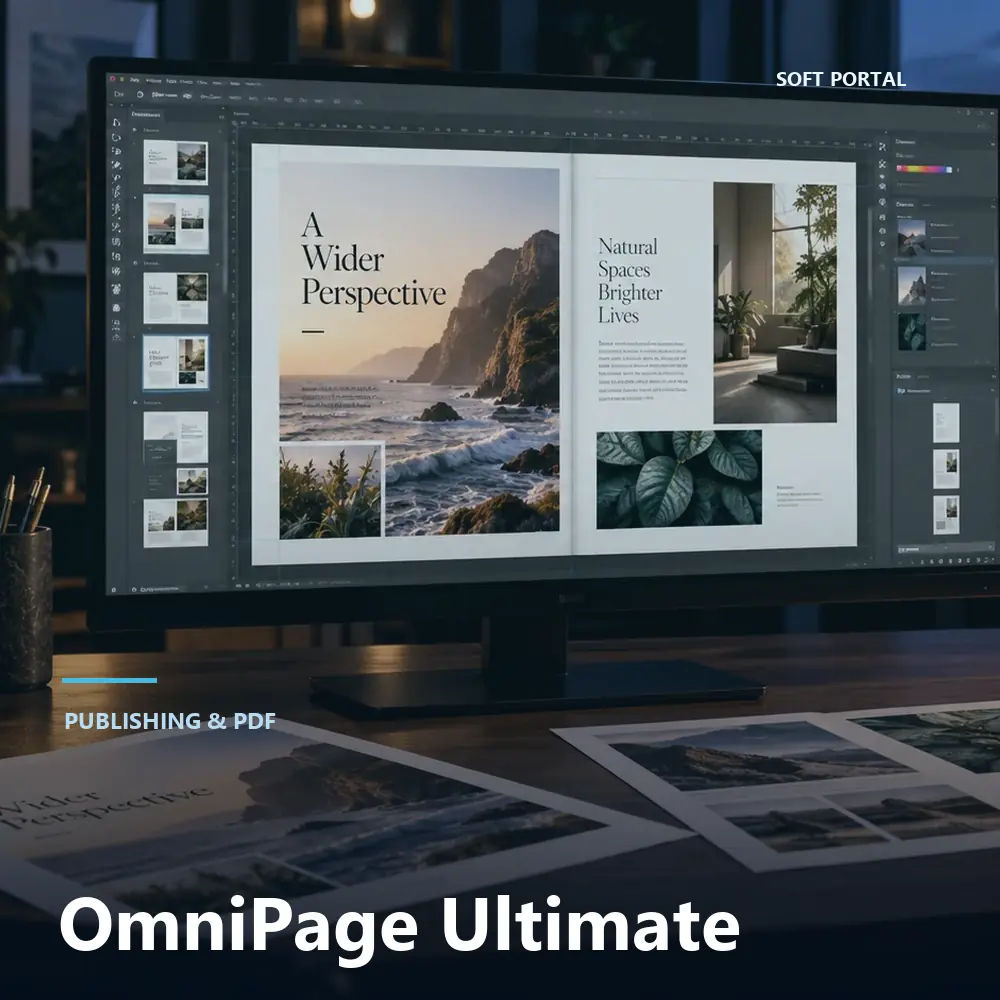Click the top icon in the narrow right-side icon strip
Screen dimensions: 1000x1000
point(882,147)
